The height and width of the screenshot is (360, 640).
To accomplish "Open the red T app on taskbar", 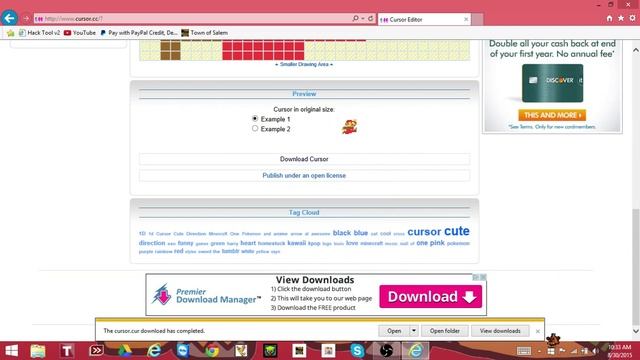I will [x=67, y=351].
